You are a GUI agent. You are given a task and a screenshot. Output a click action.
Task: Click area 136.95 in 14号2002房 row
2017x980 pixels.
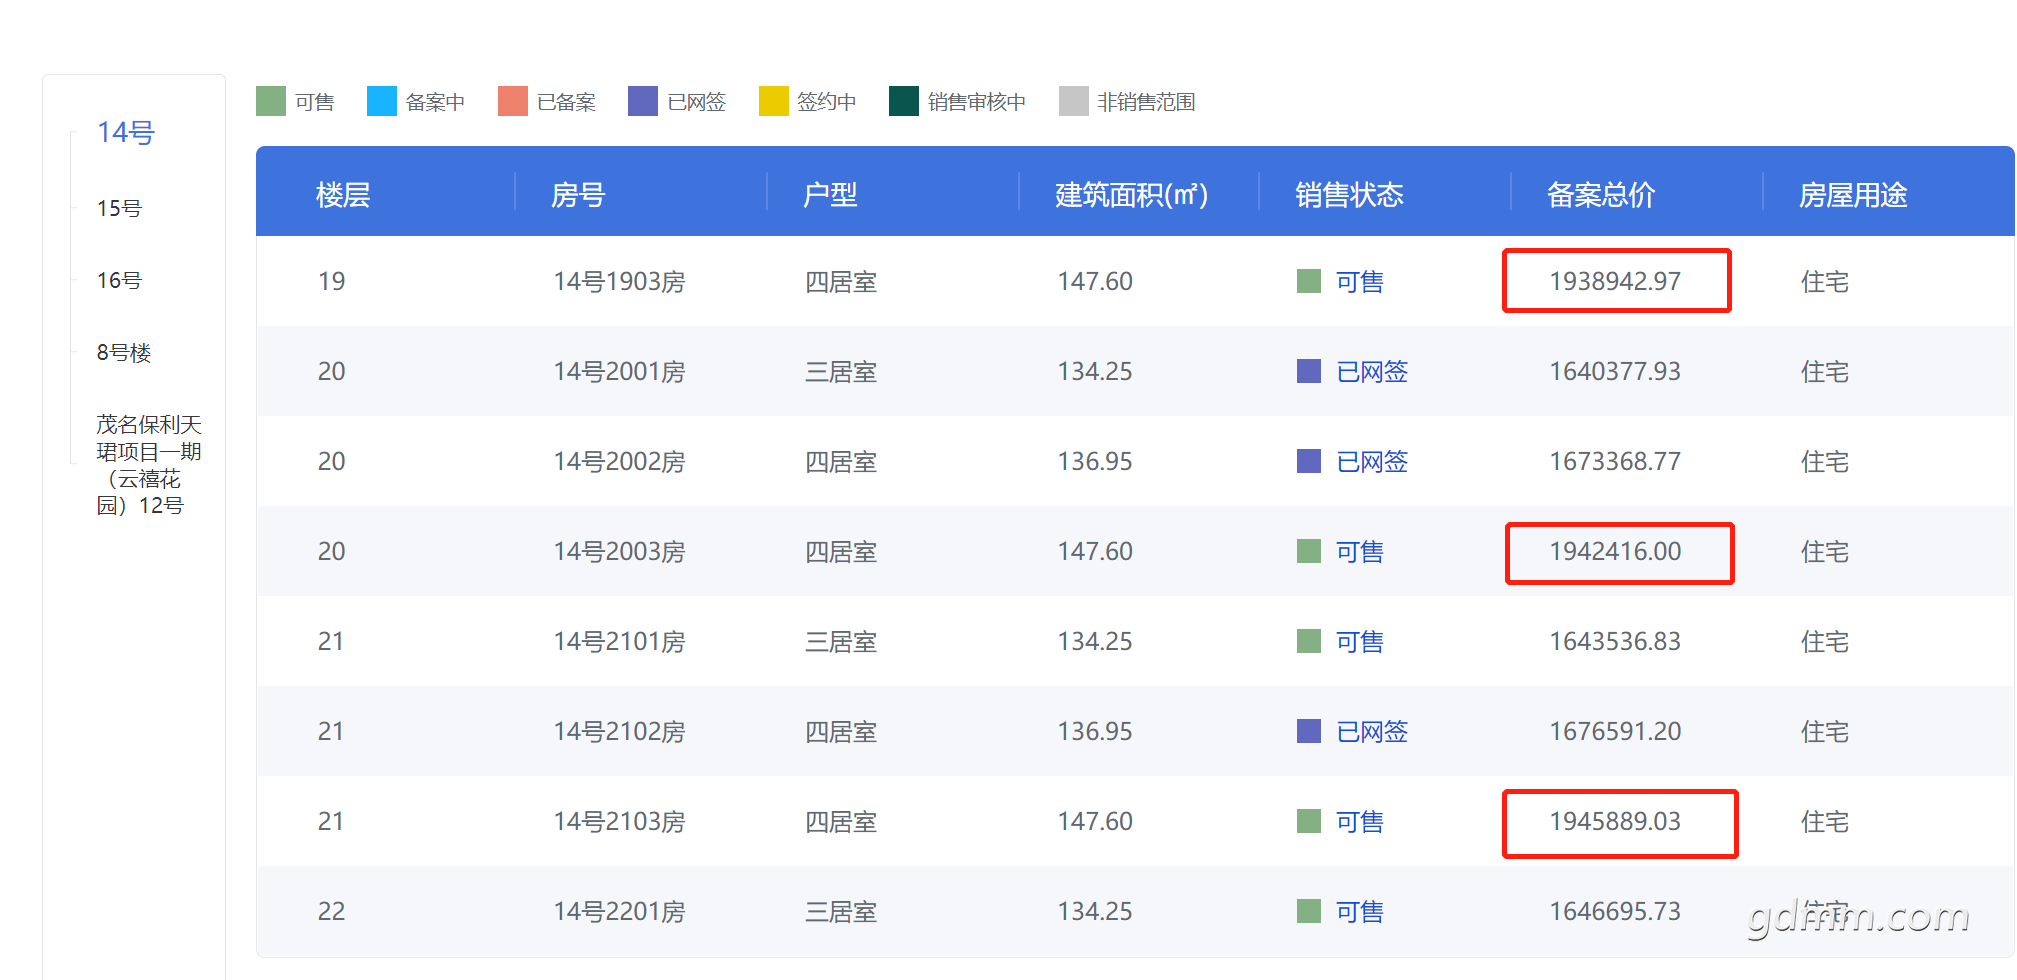1095,461
